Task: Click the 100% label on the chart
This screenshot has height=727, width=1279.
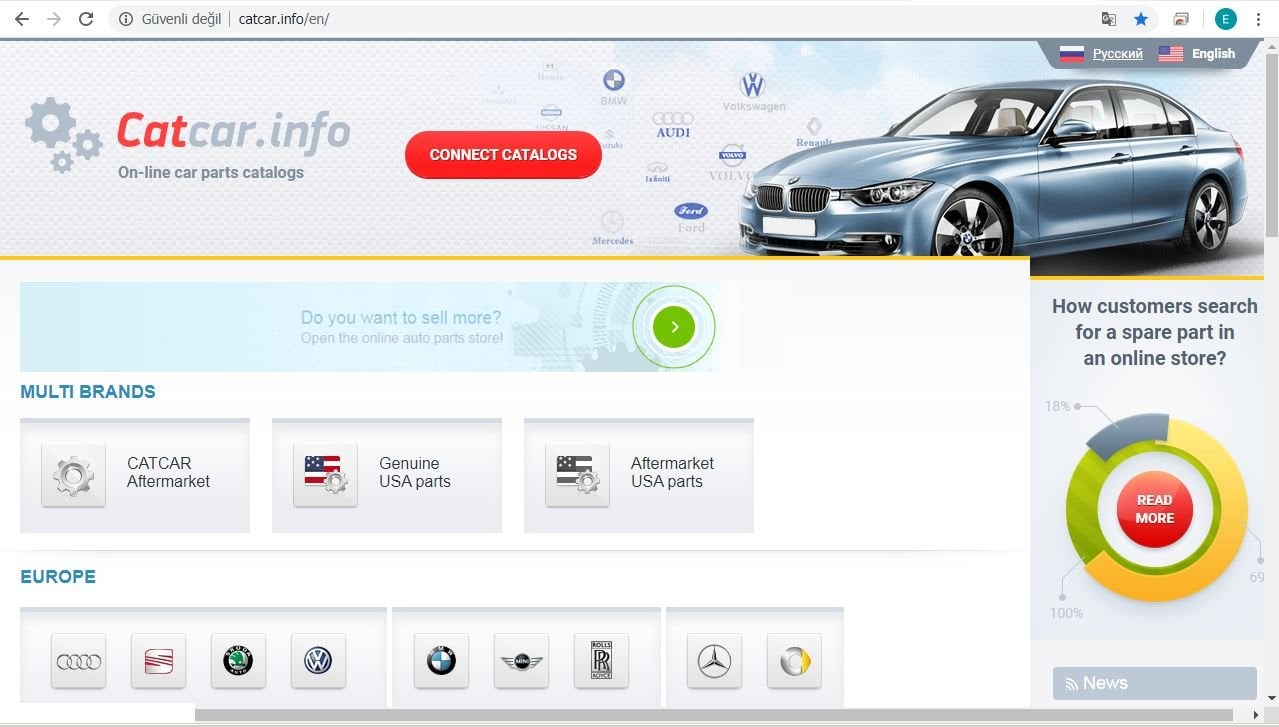Action: tap(1067, 613)
